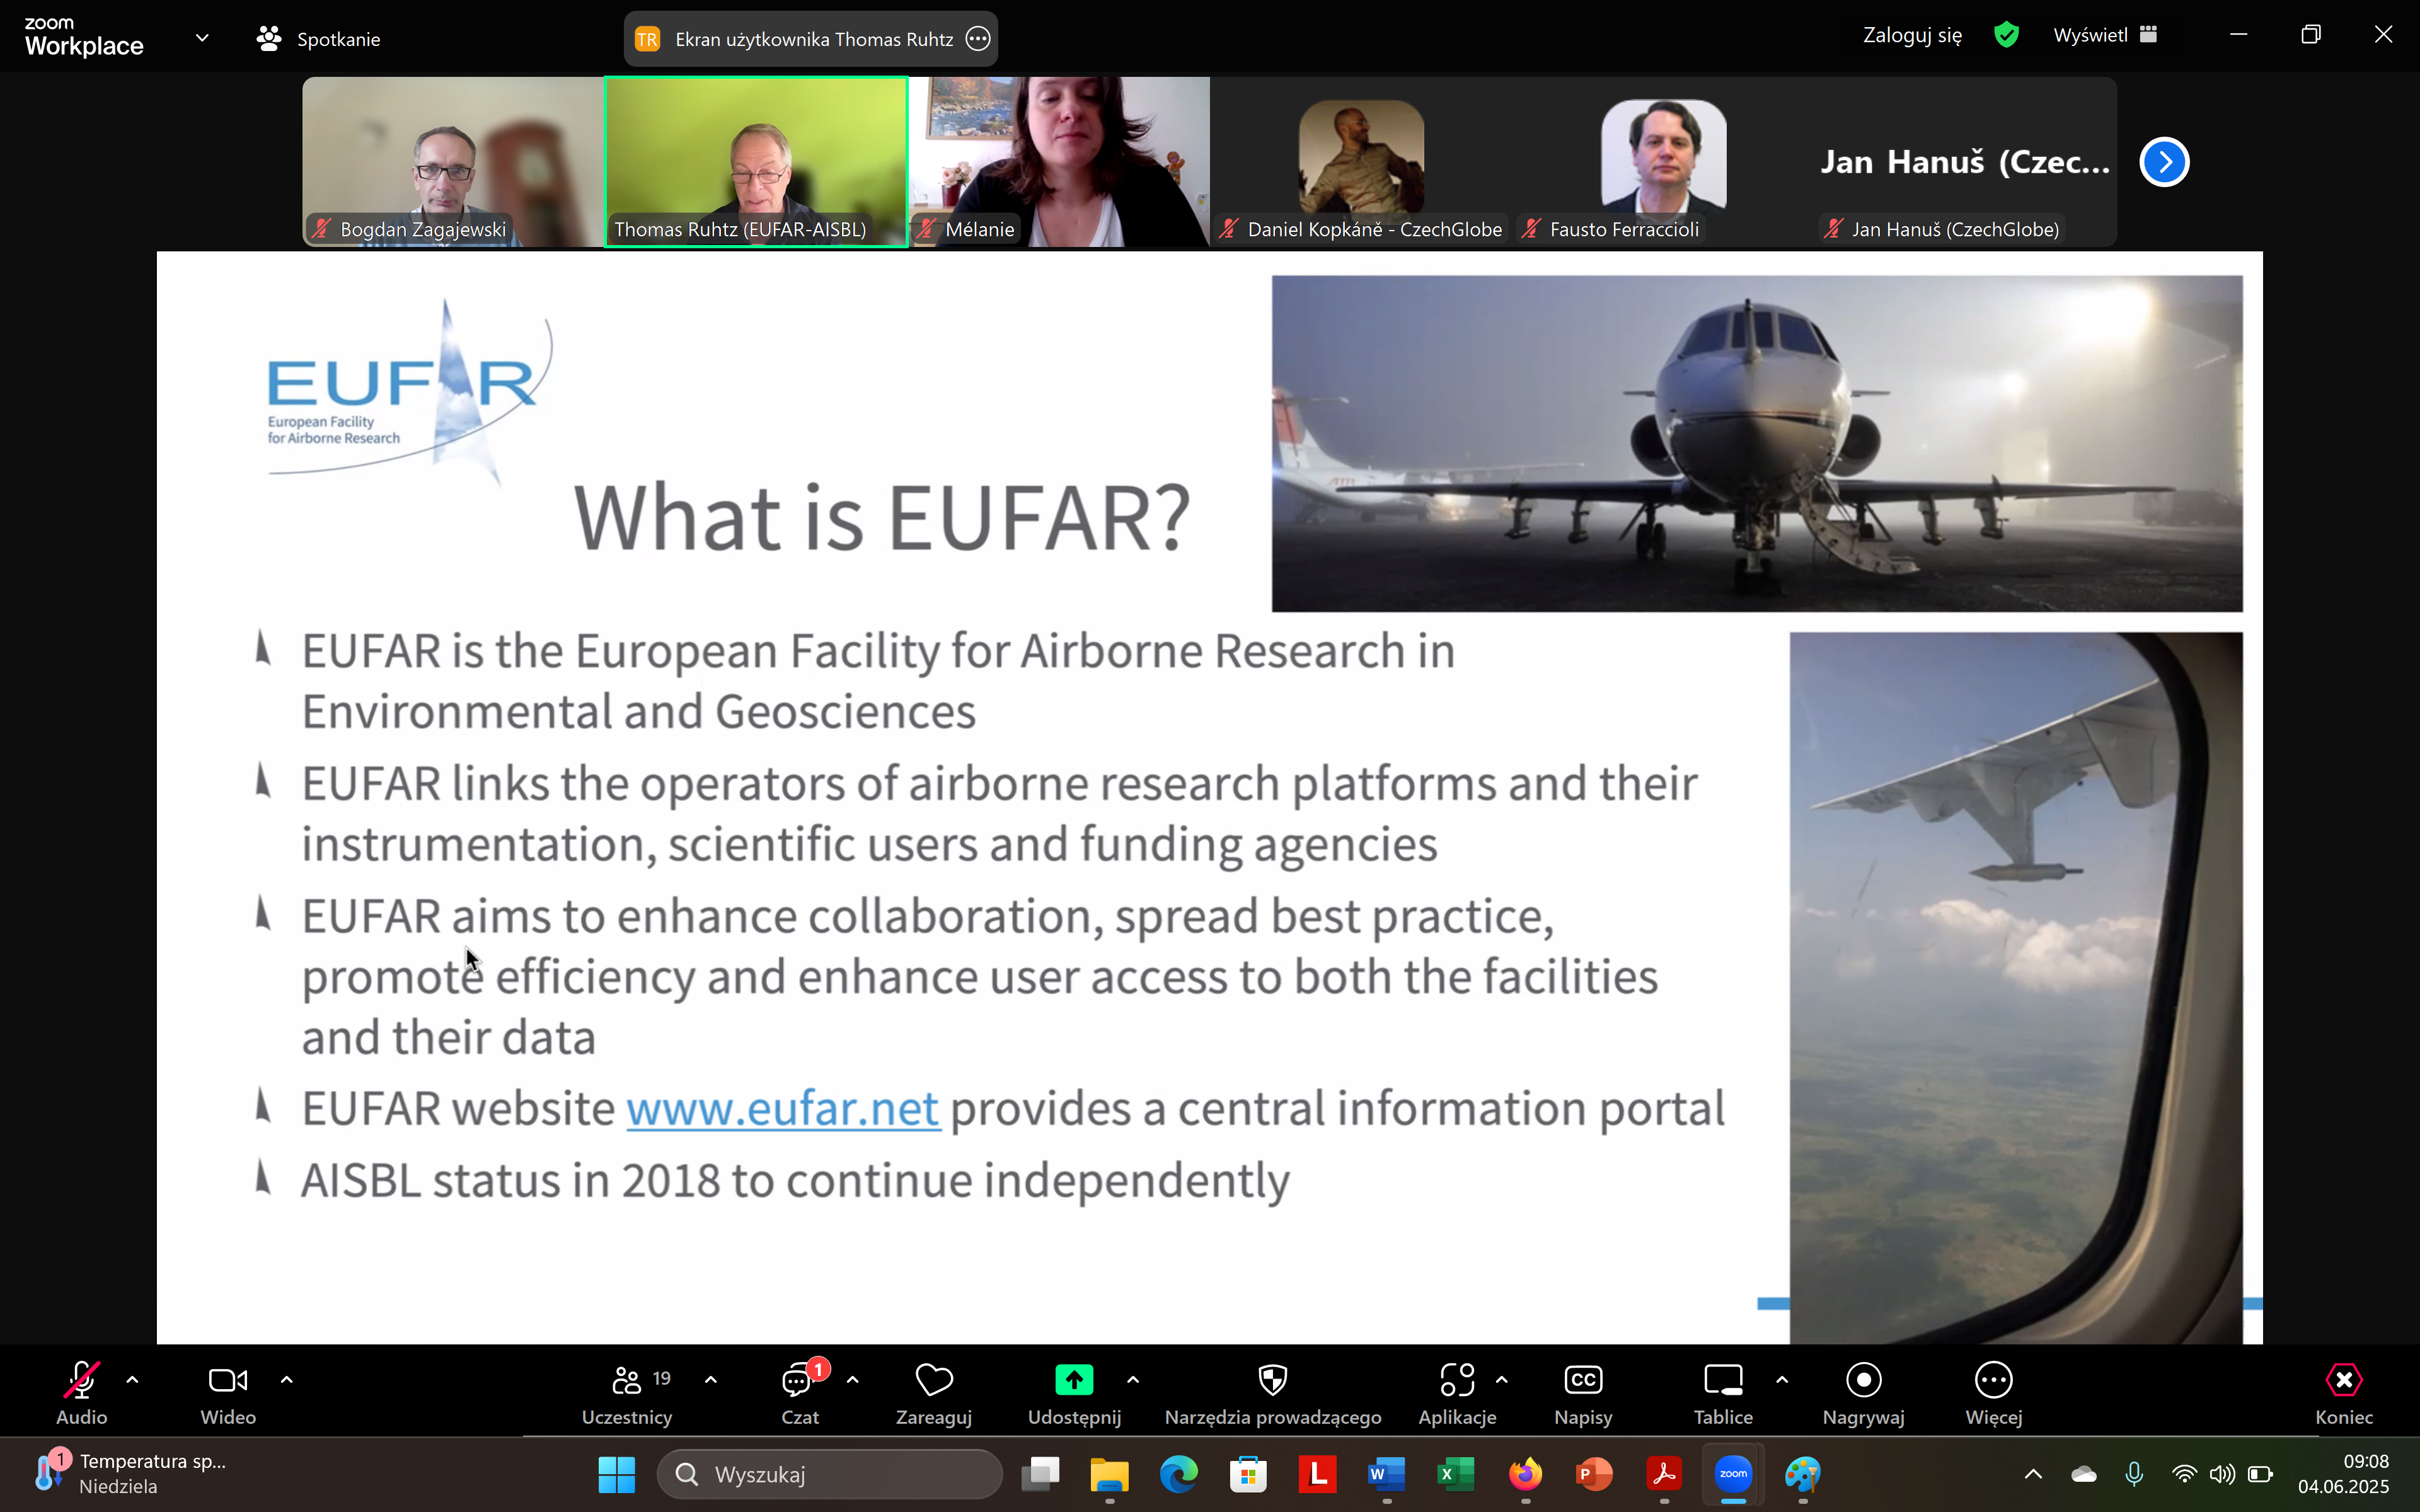The height and width of the screenshot is (1512, 2420).
Task: Open the Uczestnicy participants panel
Action: coord(627,1381)
